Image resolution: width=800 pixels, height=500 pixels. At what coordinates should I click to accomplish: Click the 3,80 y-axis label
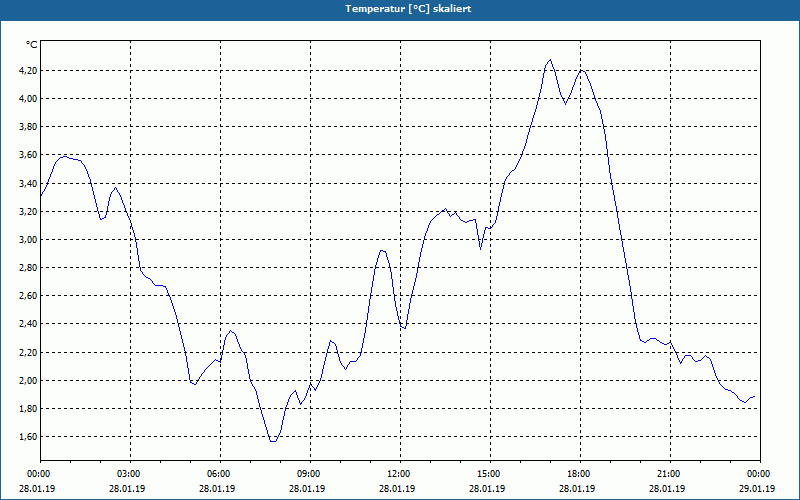coord(28,127)
